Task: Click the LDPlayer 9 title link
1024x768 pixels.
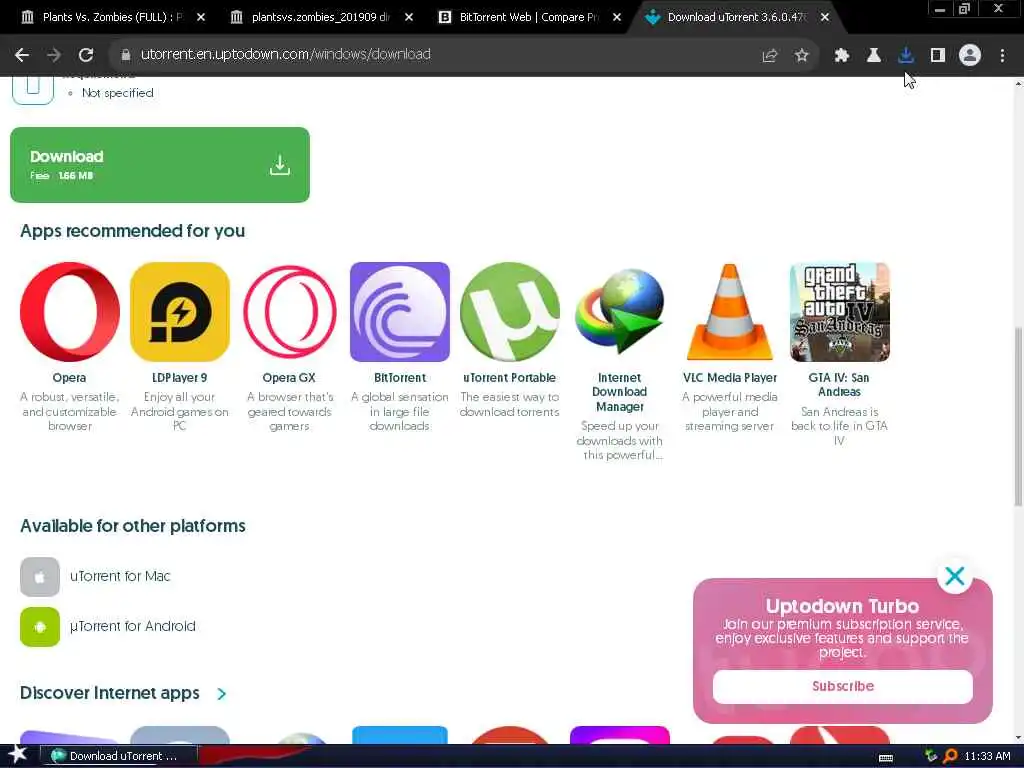Action: coord(180,377)
